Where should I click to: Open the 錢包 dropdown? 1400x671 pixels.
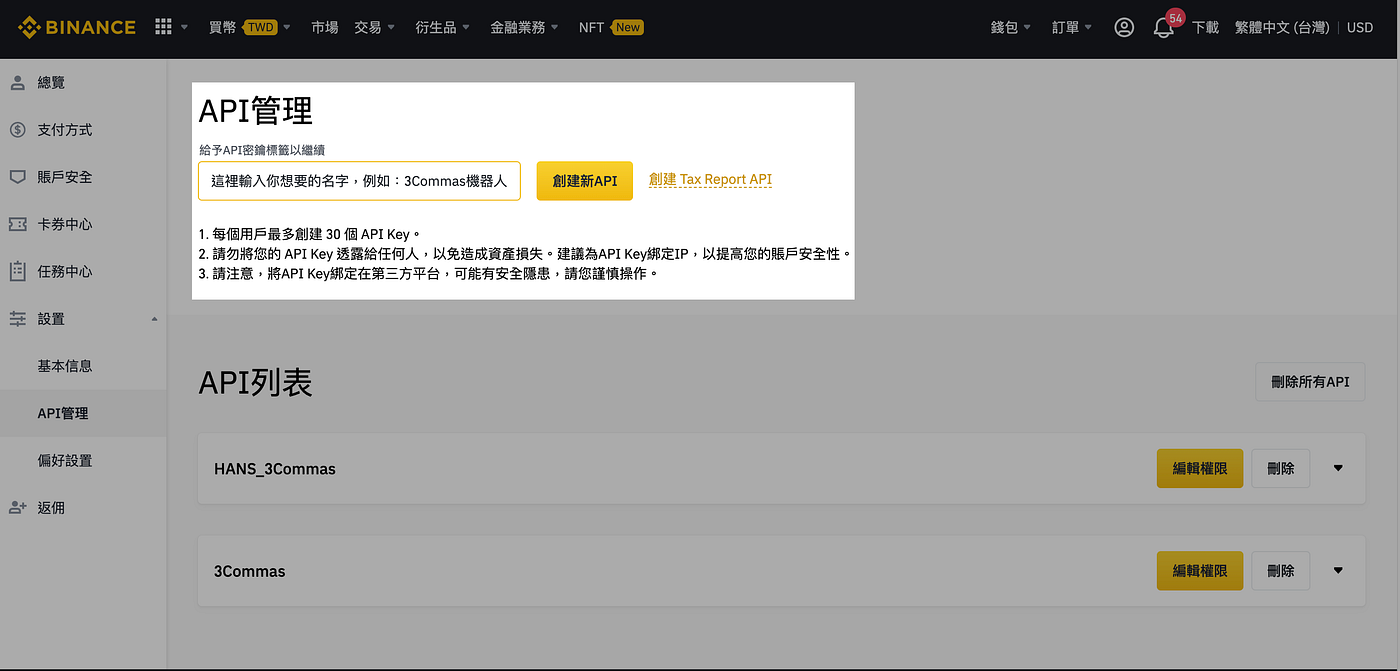point(1011,27)
